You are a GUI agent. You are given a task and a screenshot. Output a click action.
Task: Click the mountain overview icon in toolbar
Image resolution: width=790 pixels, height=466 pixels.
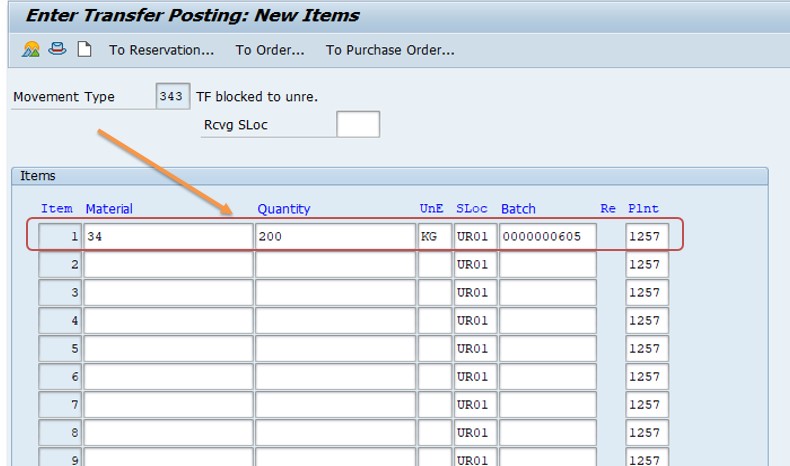[x=31, y=49]
